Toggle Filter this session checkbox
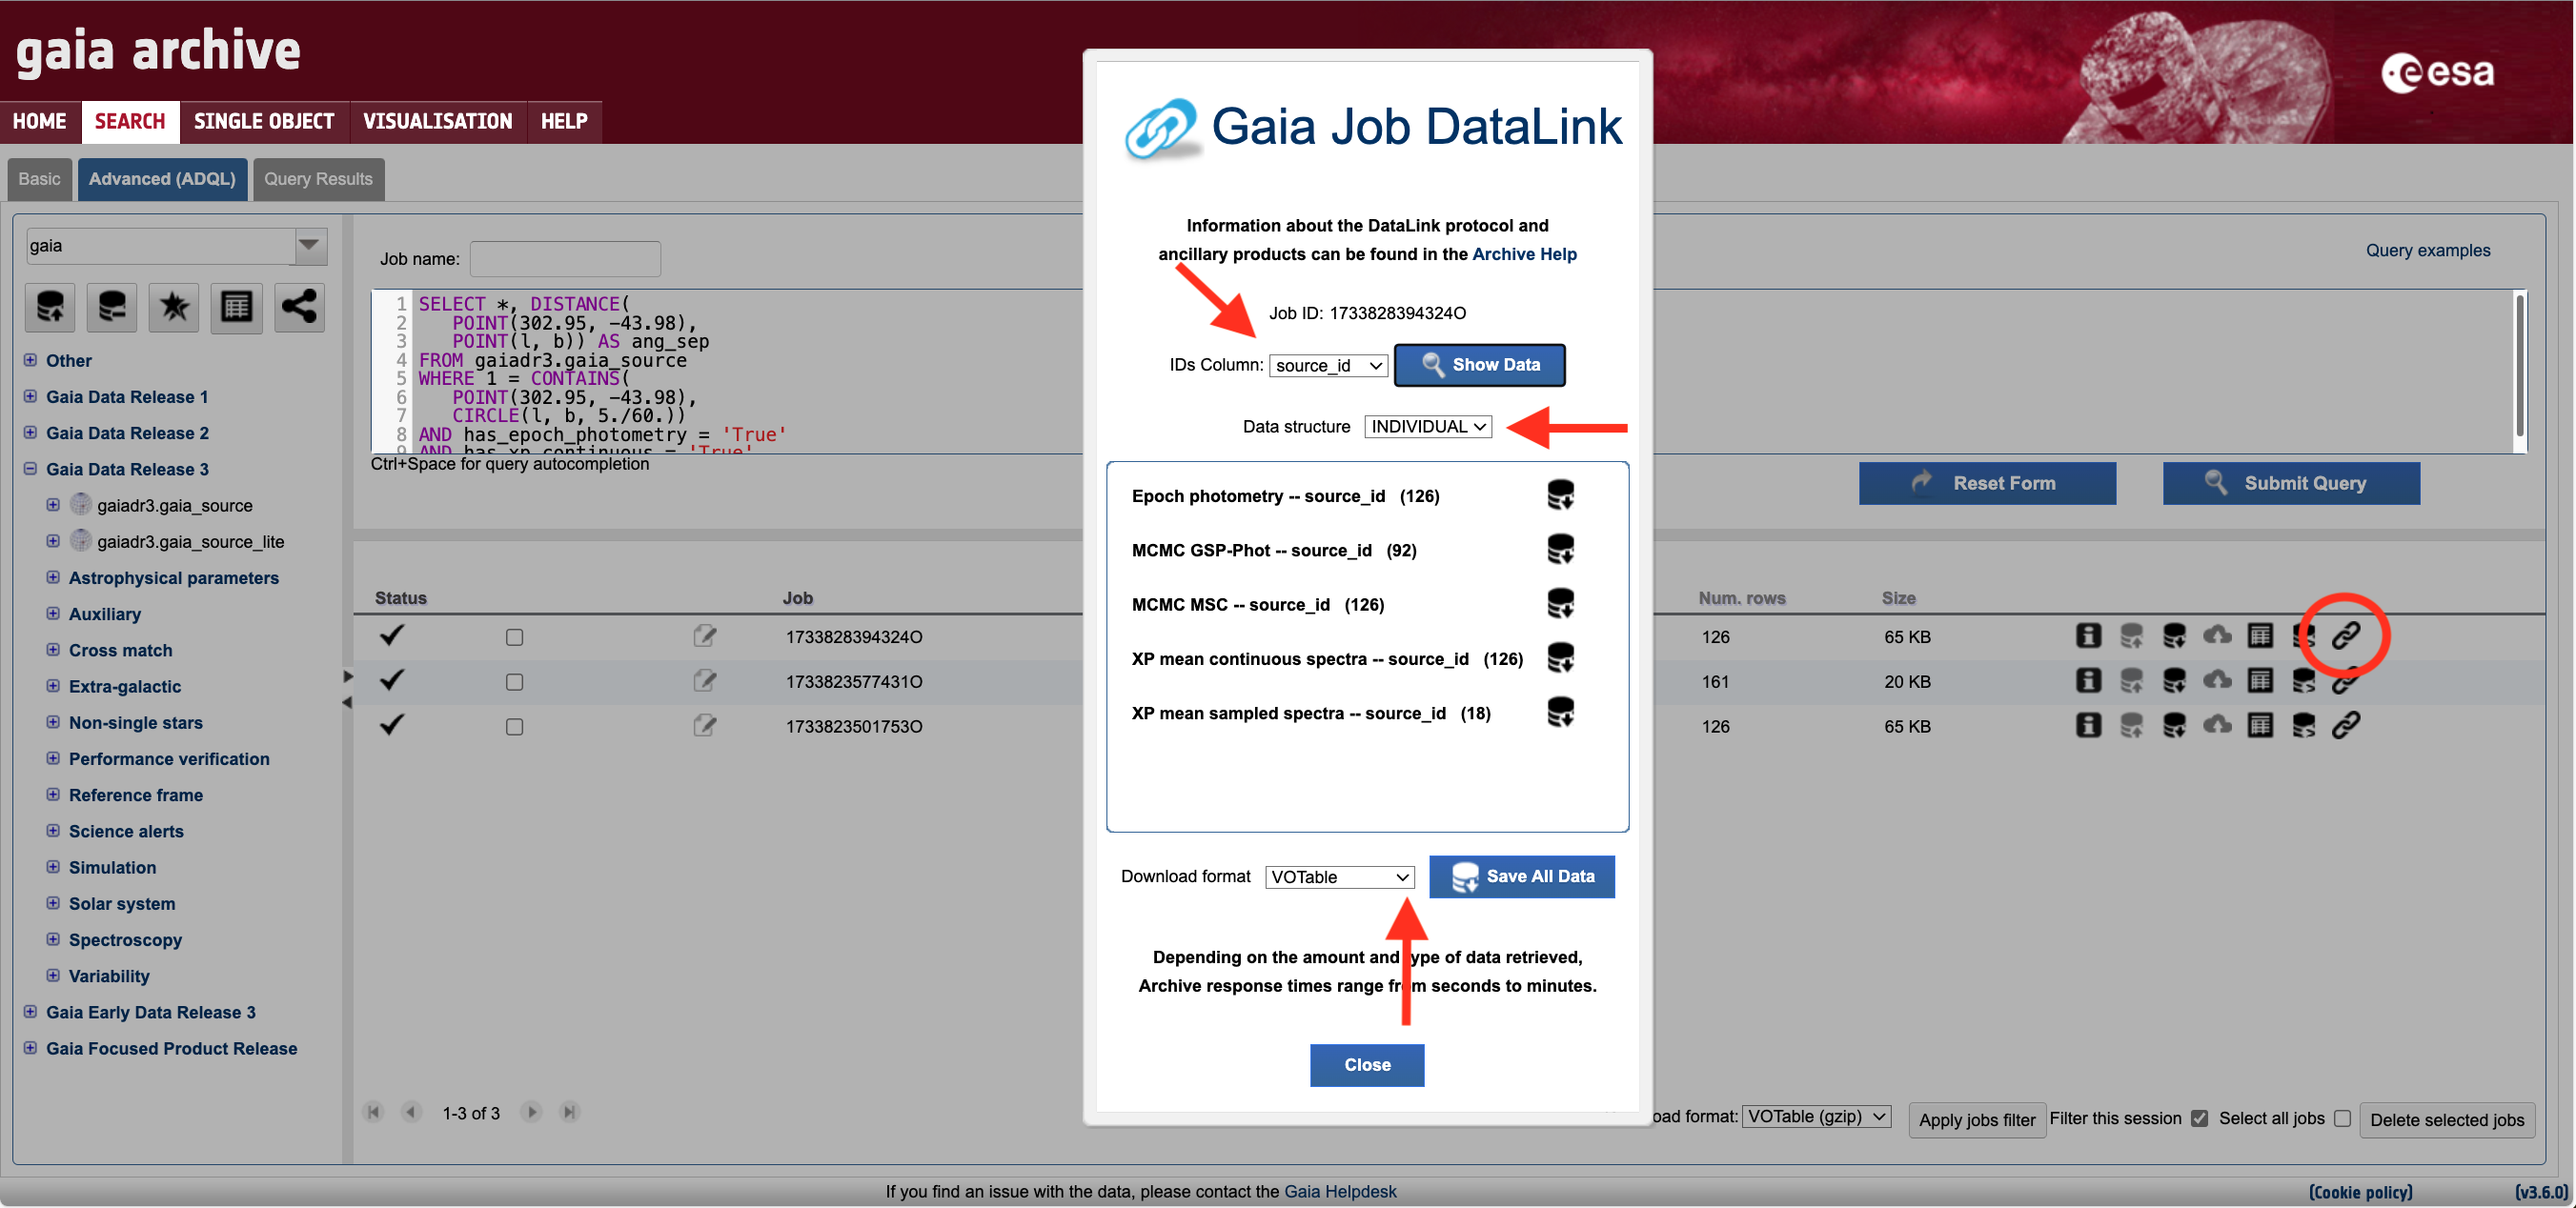 point(2199,1118)
